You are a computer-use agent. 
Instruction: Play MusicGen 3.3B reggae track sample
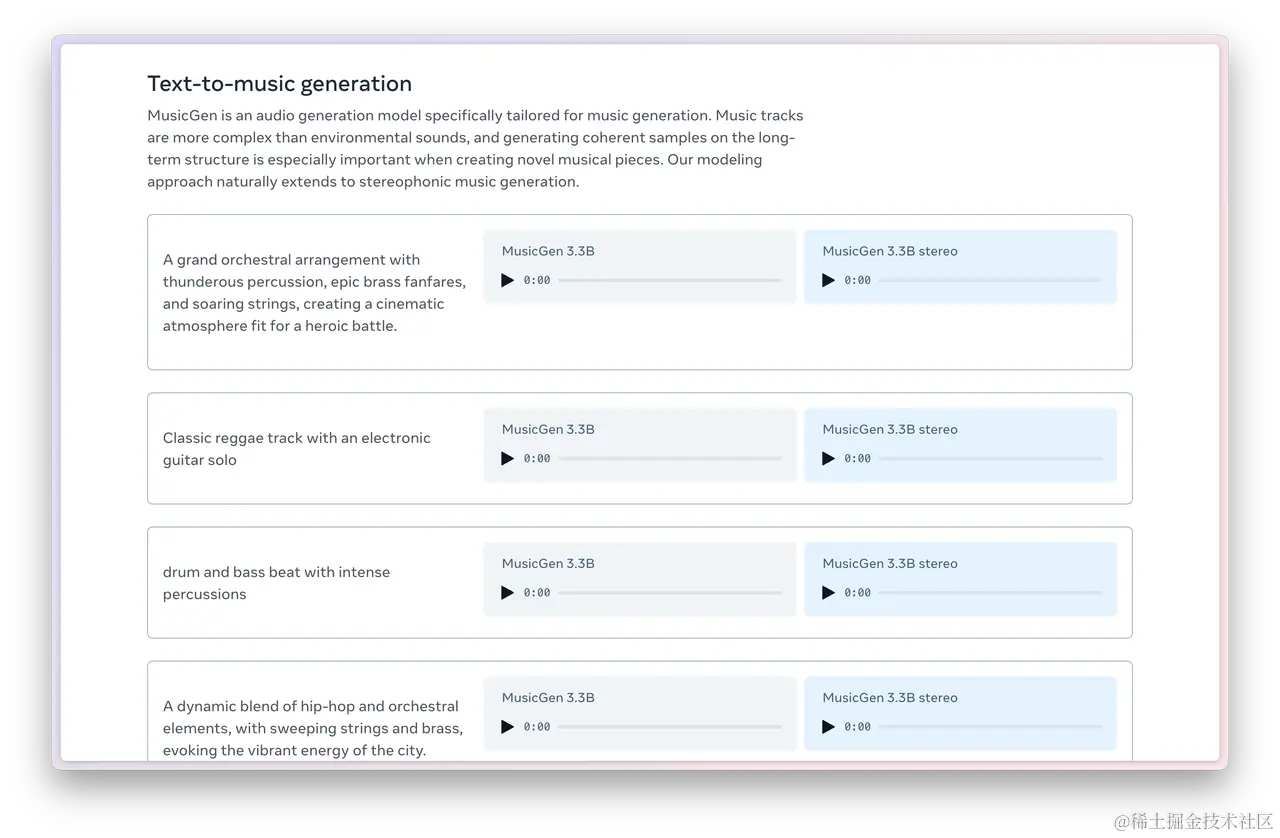[x=507, y=458]
